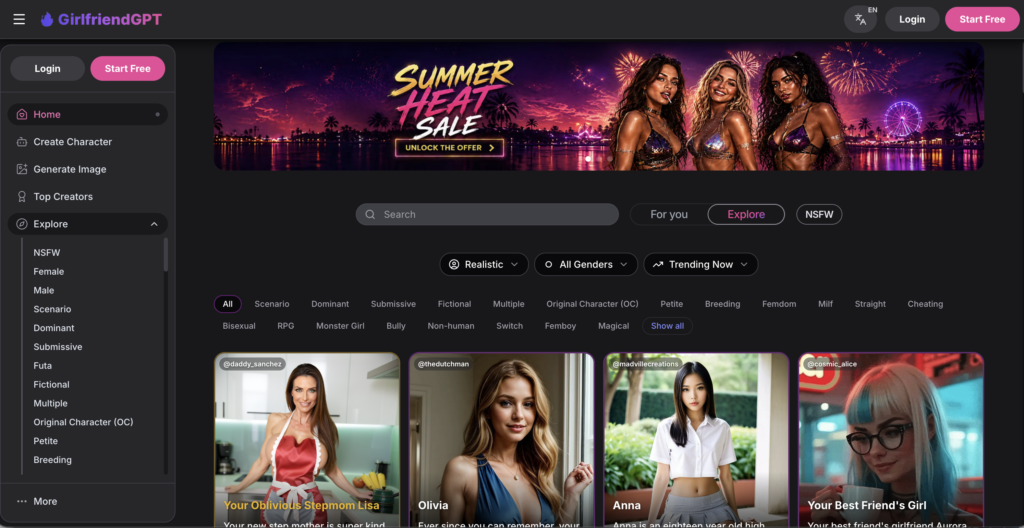The image size is (1024, 528).
Task: Click the All Genders circle icon
Action: coord(549,265)
